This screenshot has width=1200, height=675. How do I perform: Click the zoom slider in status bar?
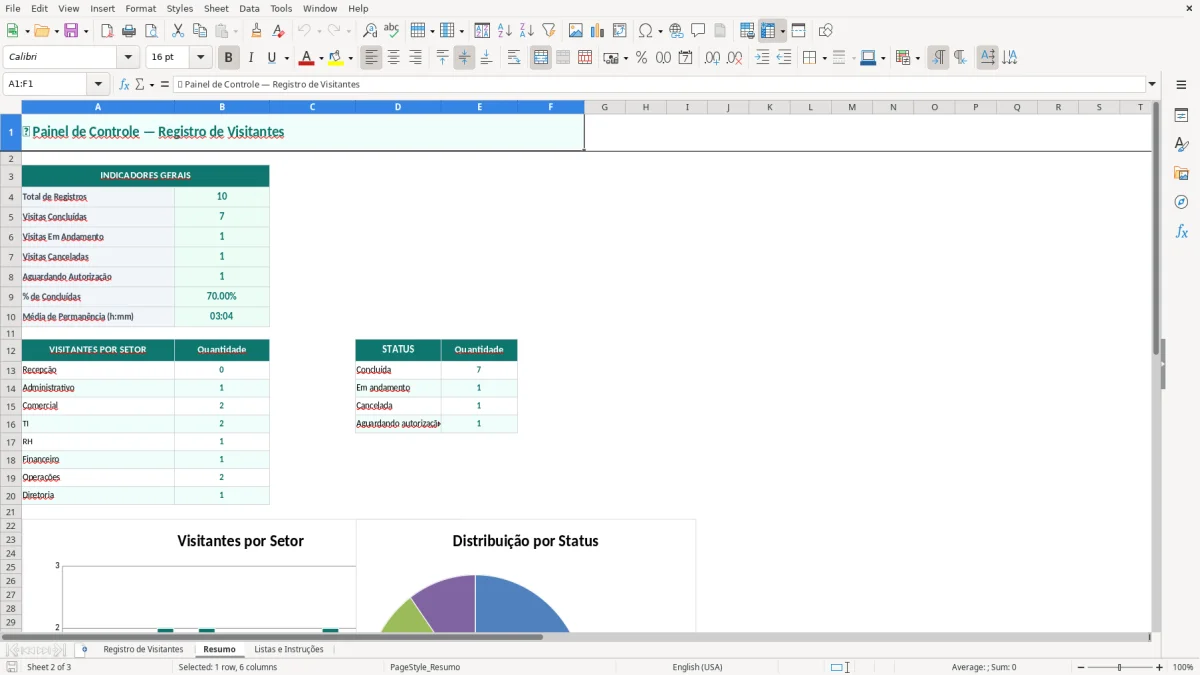coord(1120,667)
